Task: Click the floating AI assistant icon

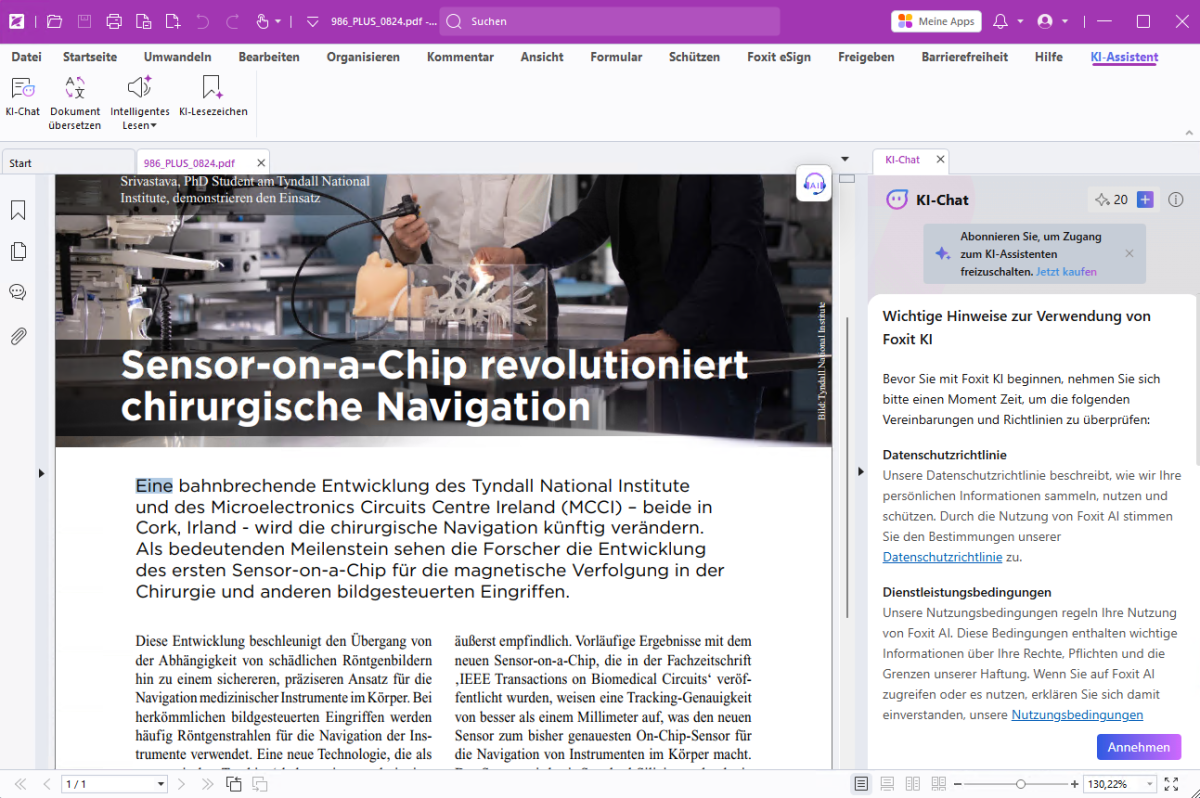Action: coord(813,184)
